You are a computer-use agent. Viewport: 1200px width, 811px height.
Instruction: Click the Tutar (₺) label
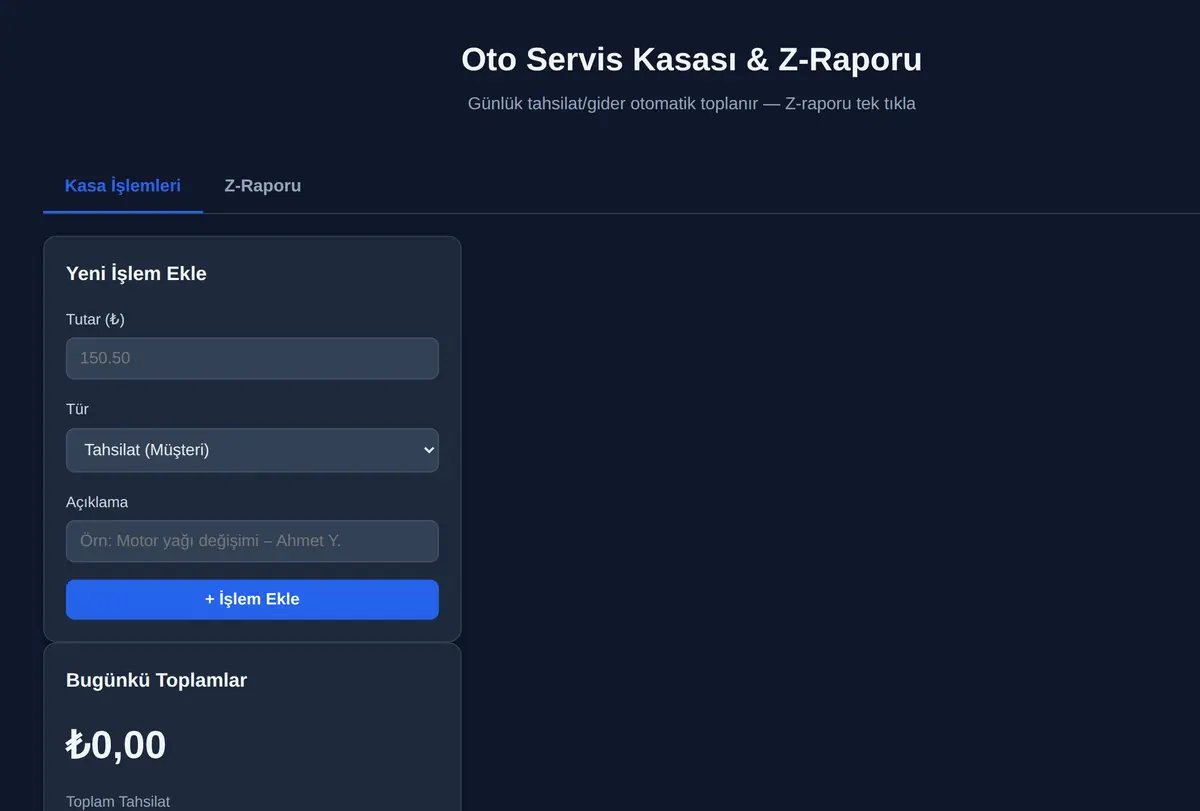[95, 319]
